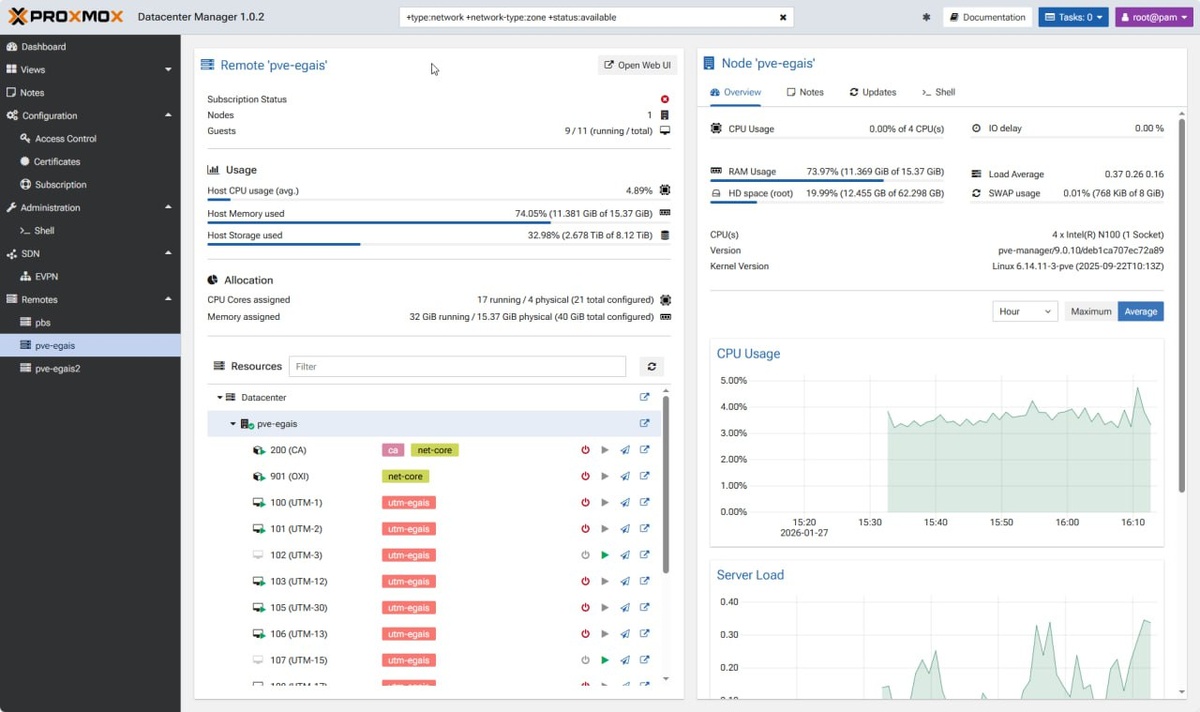Open the Hour timeframe dropdown
1200x712 pixels.
(1025, 311)
